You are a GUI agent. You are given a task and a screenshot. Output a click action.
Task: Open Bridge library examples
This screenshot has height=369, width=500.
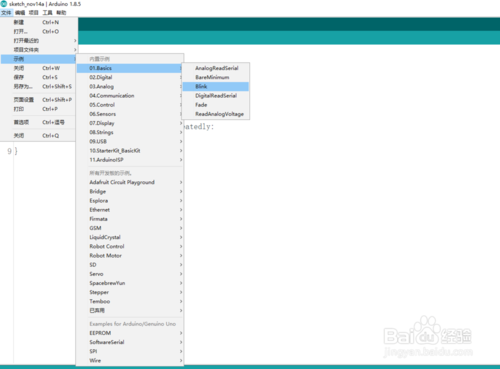130,191
